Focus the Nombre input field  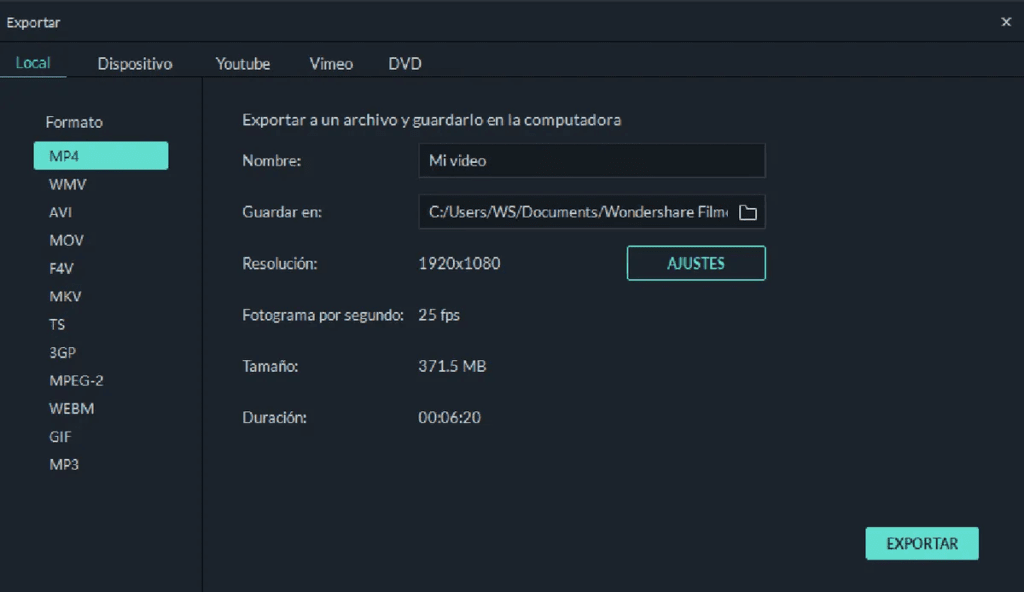pyautogui.click(x=592, y=161)
